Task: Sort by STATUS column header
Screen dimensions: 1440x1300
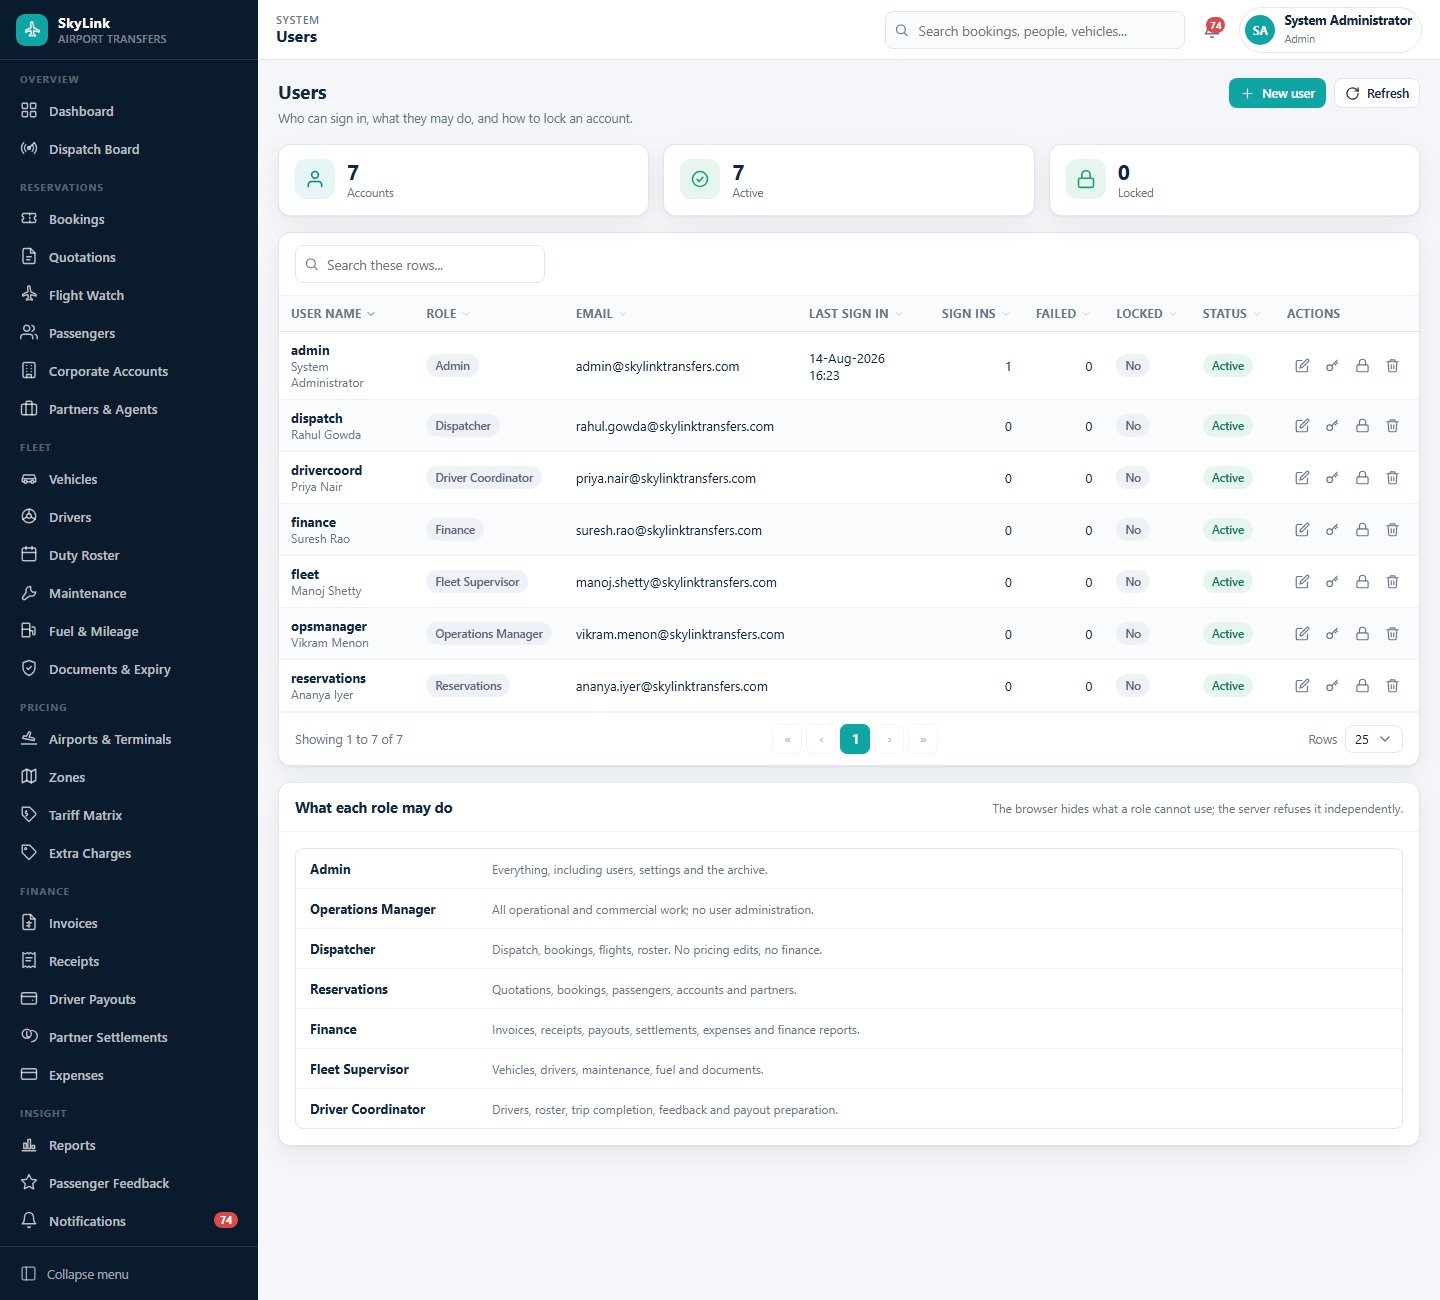Action: [x=1231, y=314]
